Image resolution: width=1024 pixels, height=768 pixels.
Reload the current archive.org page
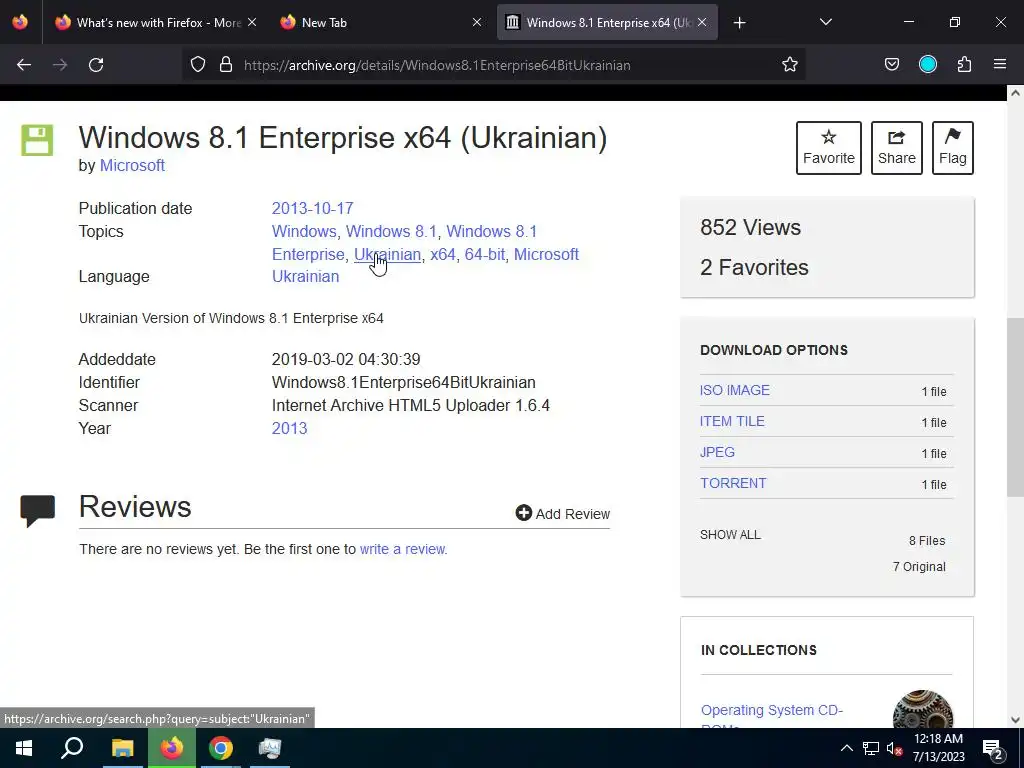click(x=96, y=65)
